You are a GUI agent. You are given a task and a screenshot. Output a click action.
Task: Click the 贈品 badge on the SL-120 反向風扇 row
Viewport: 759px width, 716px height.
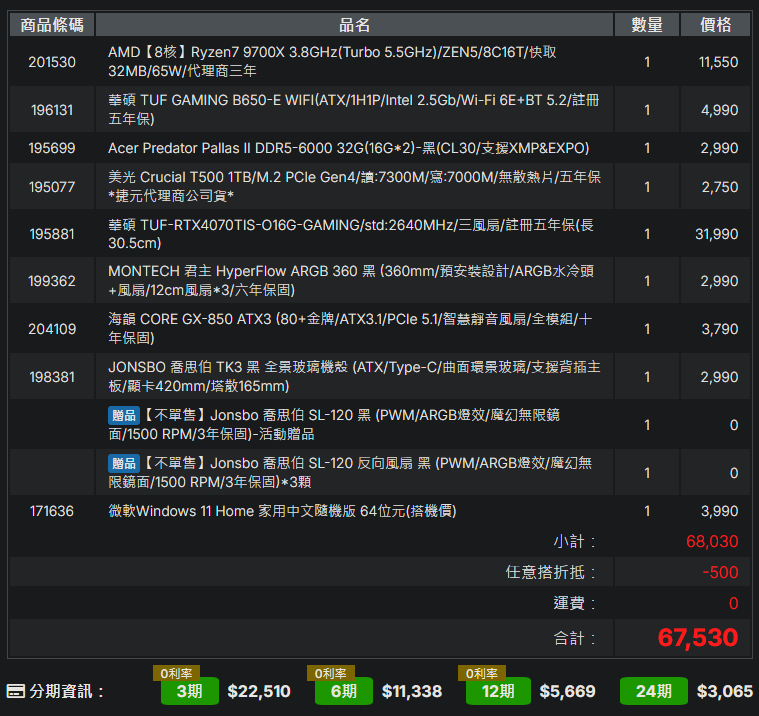point(123,463)
